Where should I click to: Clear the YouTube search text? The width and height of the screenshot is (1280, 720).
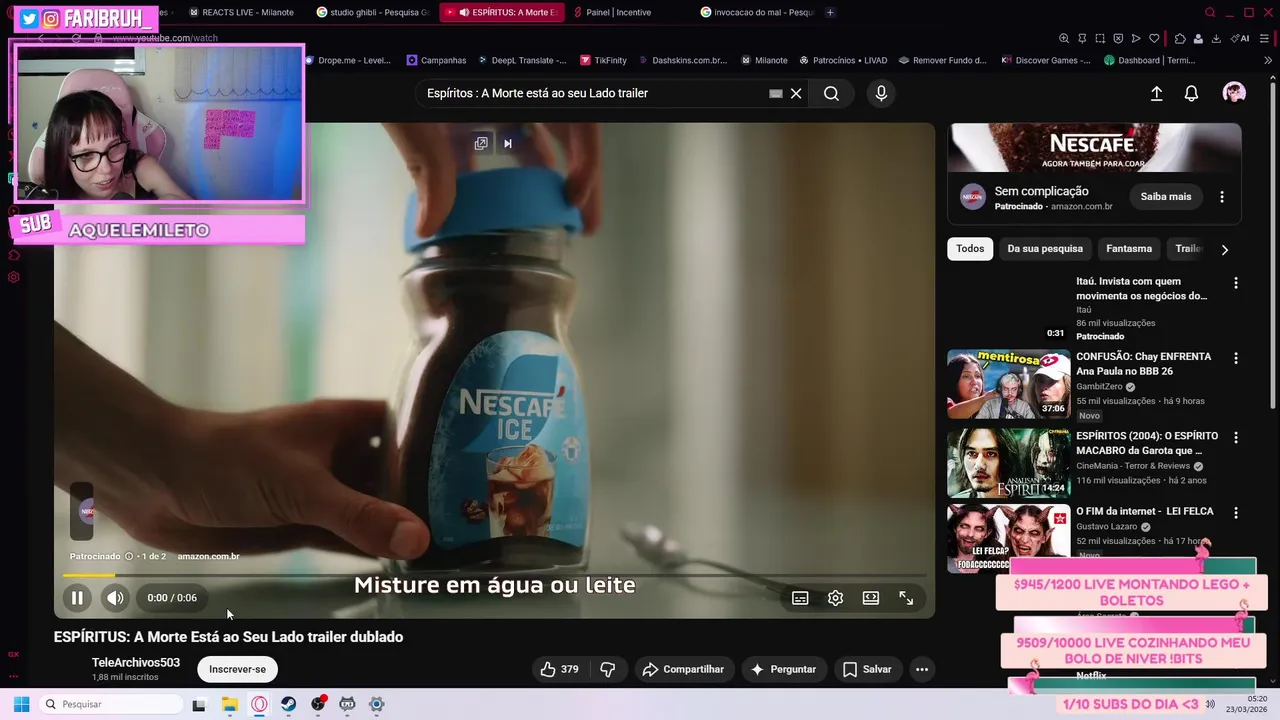796,93
